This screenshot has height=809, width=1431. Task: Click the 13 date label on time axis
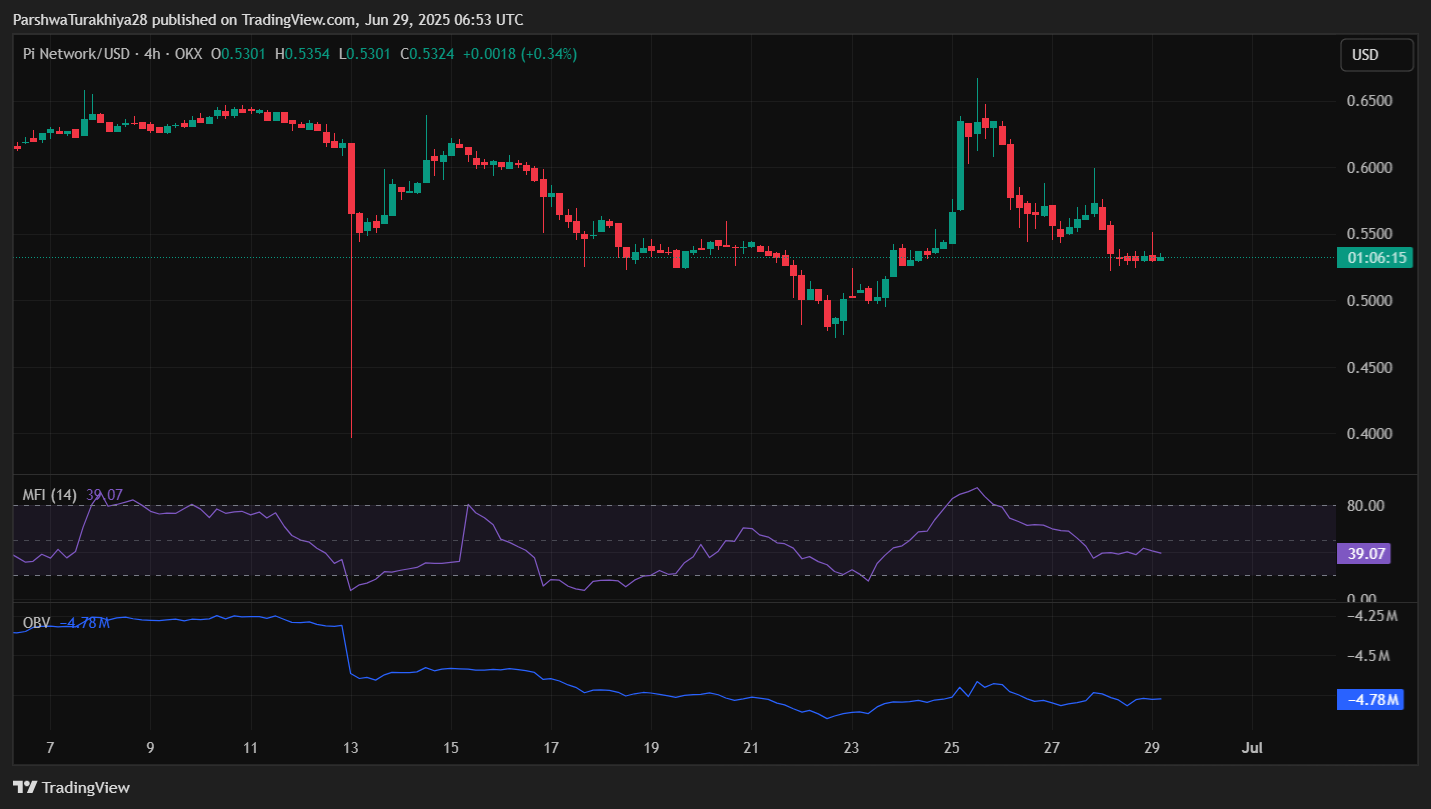click(351, 747)
